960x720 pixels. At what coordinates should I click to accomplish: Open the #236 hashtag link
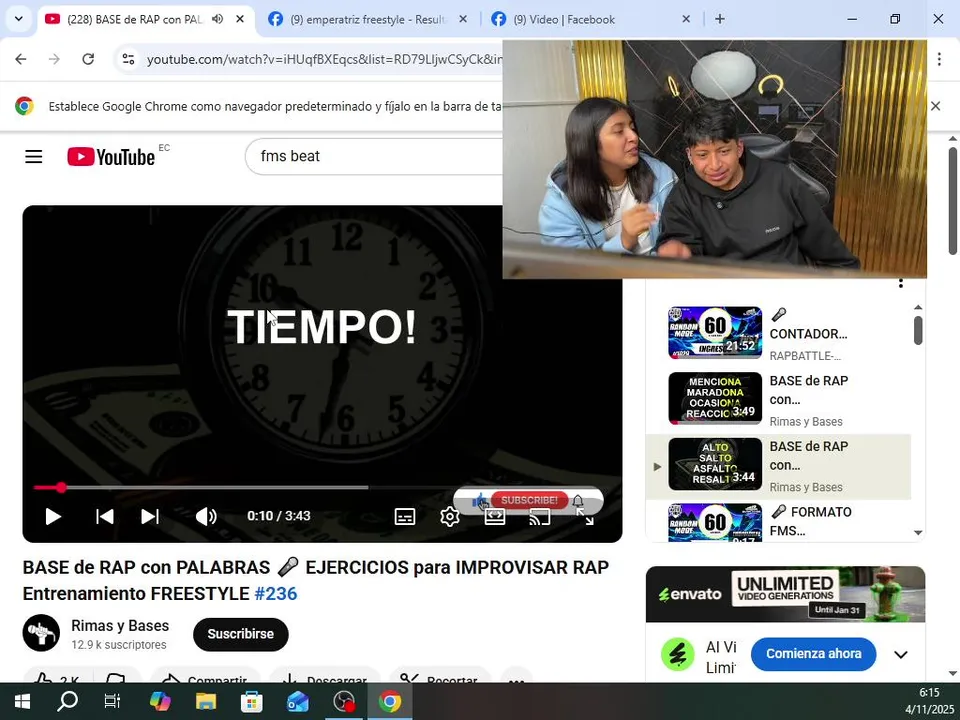click(x=276, y=594)
